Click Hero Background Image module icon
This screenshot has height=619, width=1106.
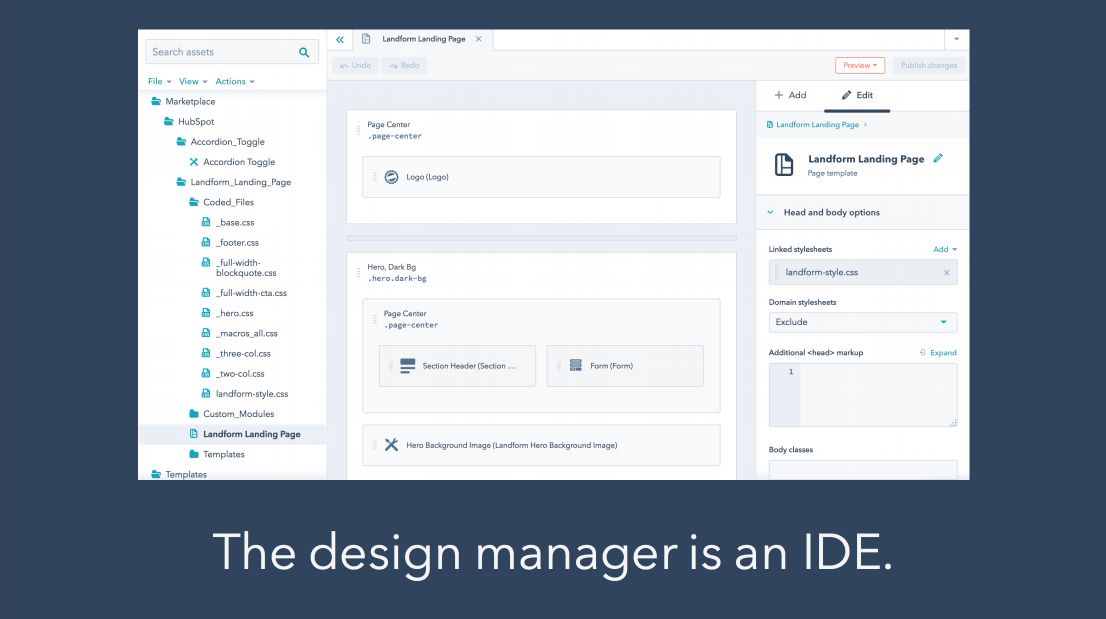[x=391, y=445]
